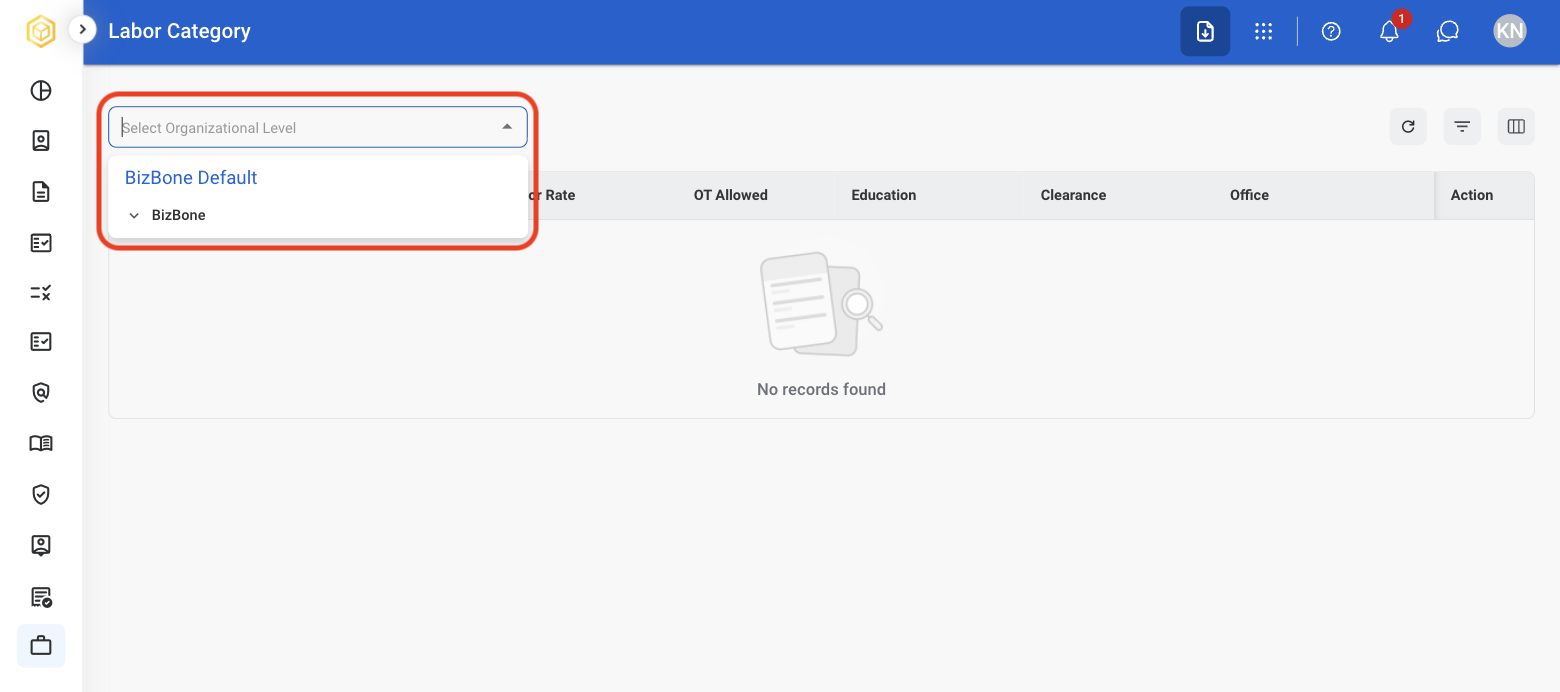Open the open-book sidebar icon
The height and width of the screenshot is (692, 1560).
click(x=41, y=444)
